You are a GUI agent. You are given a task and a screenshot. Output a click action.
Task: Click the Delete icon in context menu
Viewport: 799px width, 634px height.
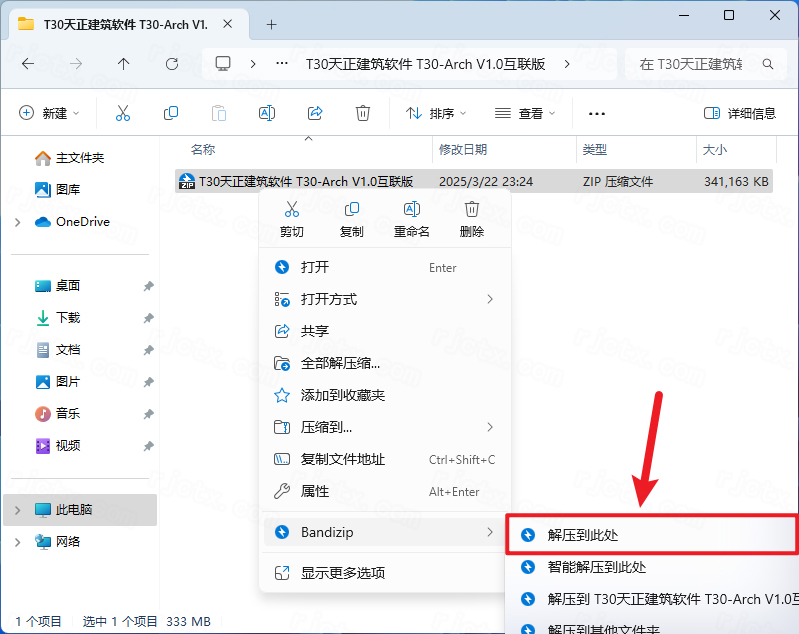pyautogui.click(x=472, y=210)
